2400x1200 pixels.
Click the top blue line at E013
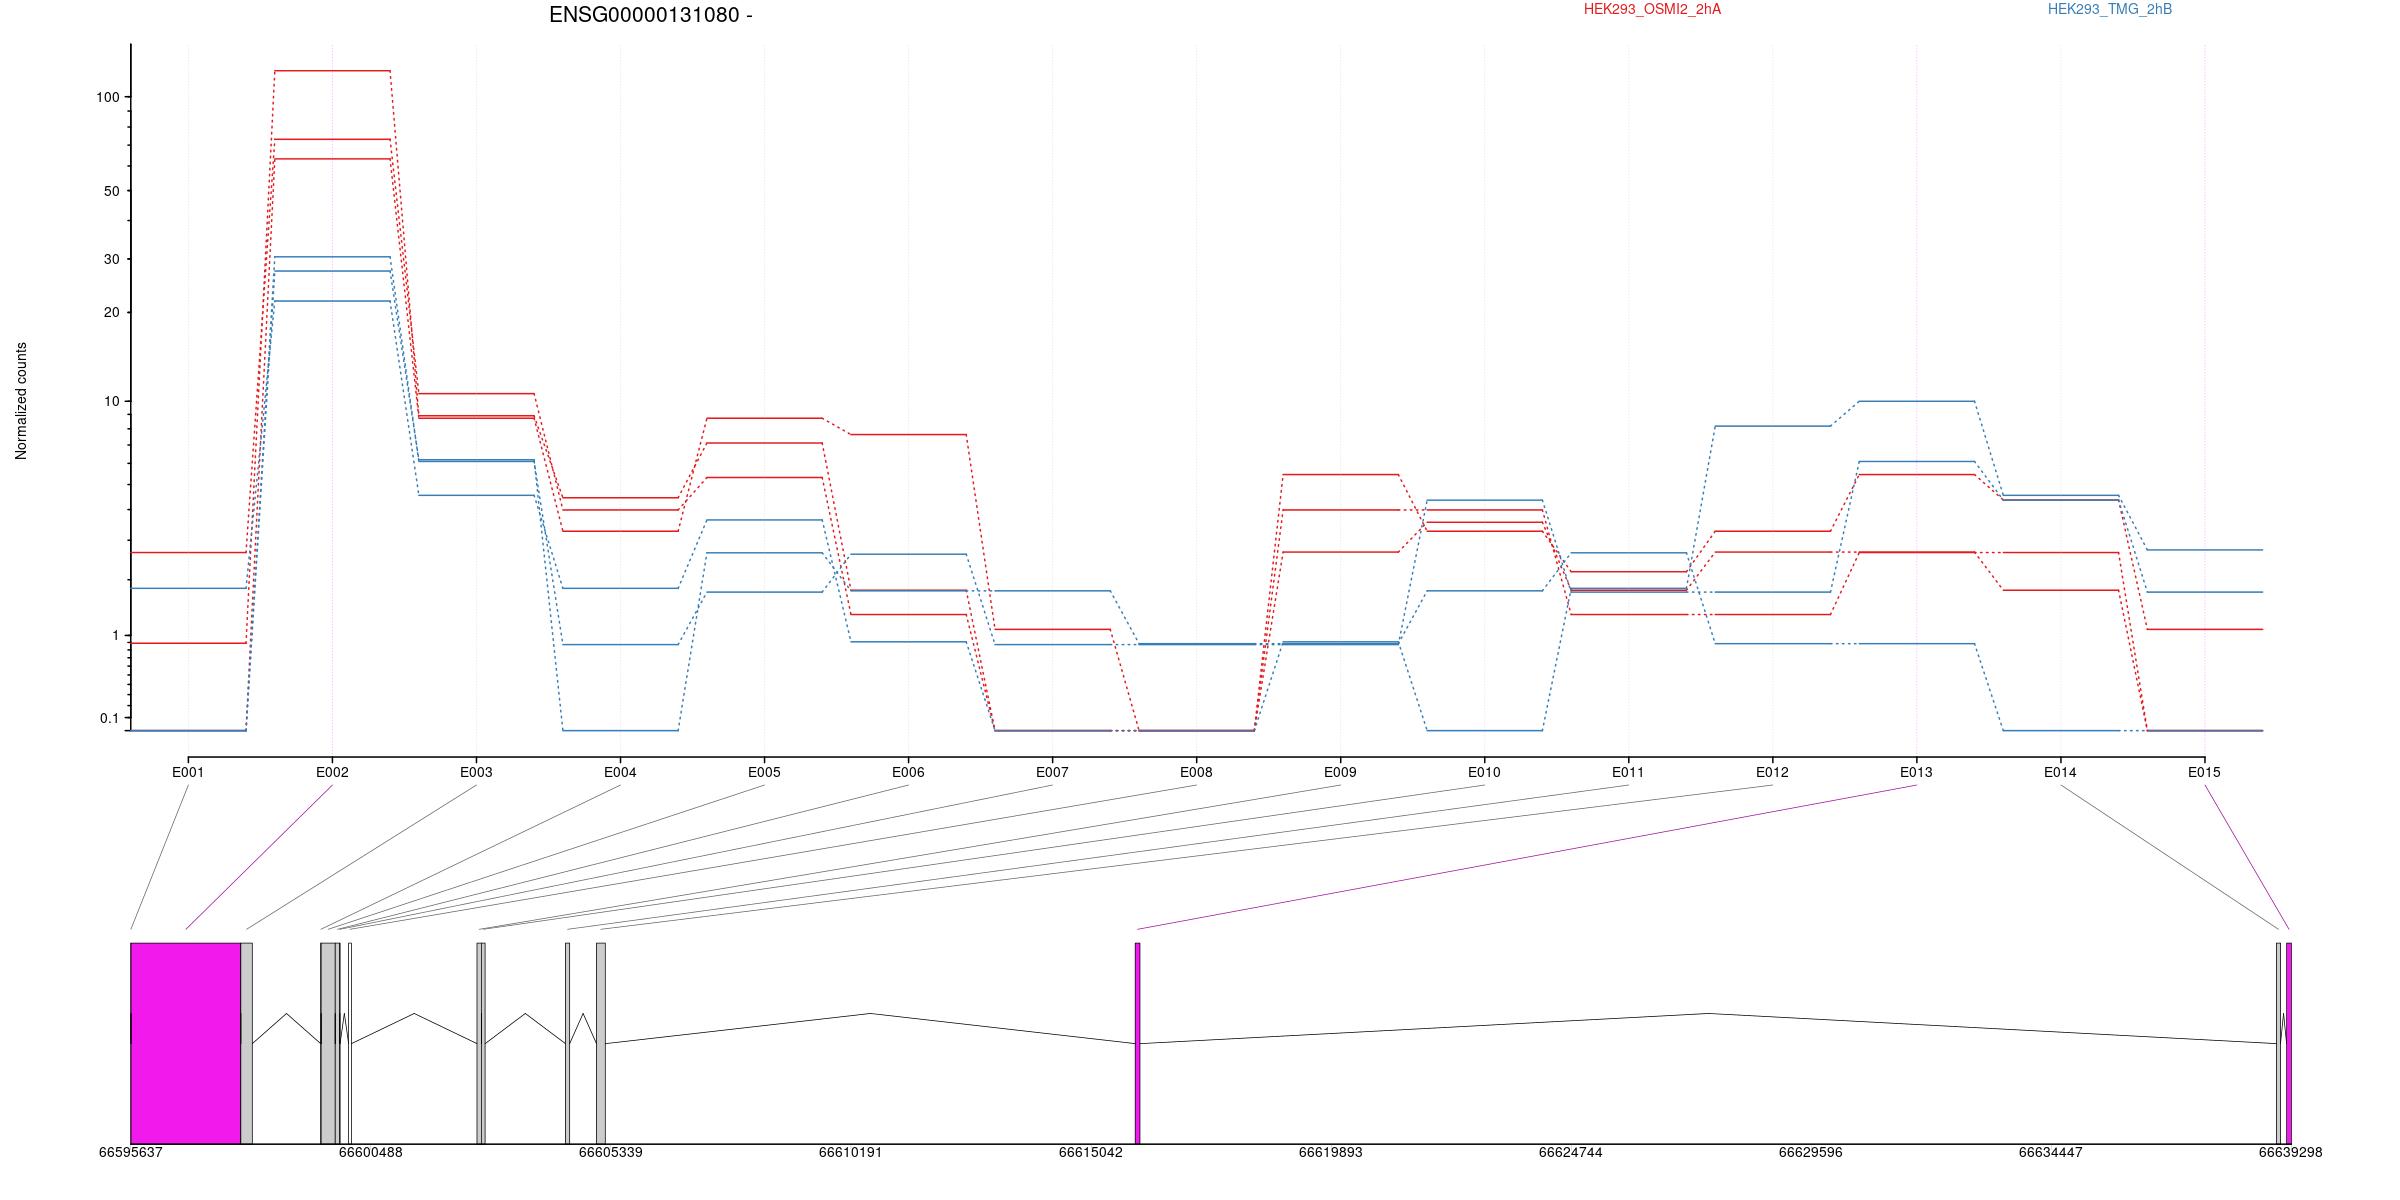(x=1916, y=401)
